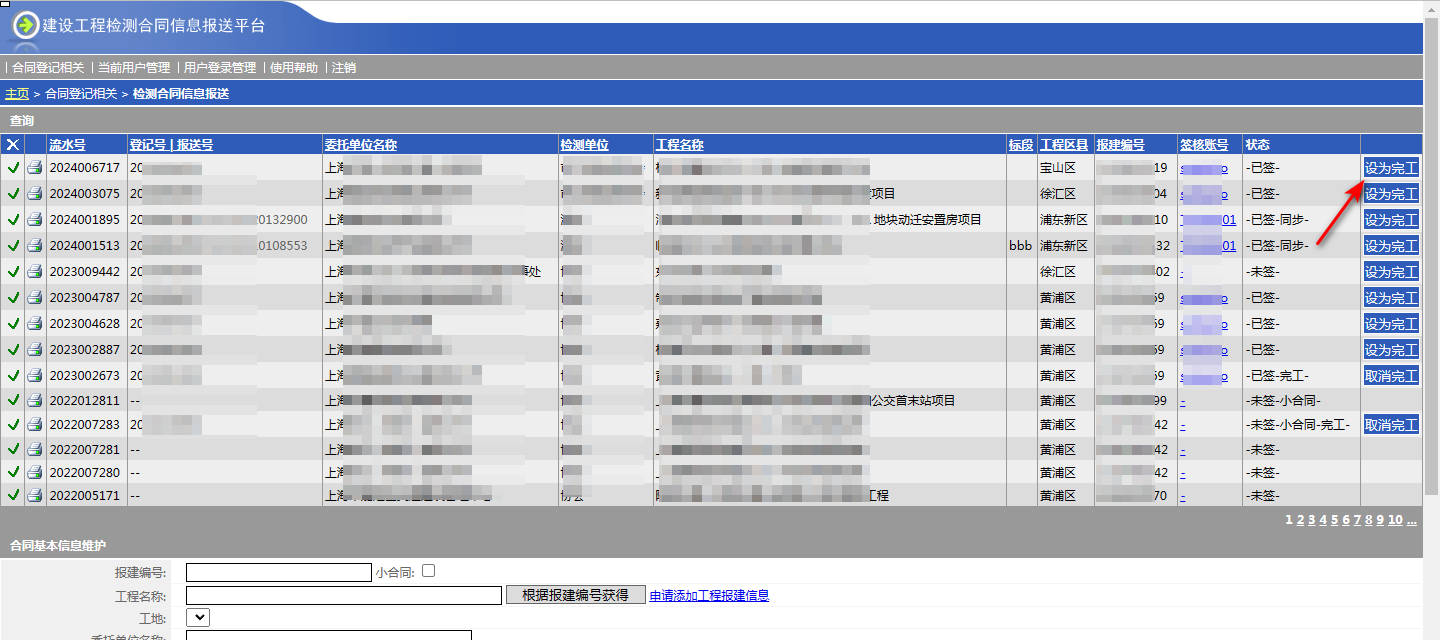Click printer icon for row 2024001895
The image size is (1440, 640).
coord(35,220)
